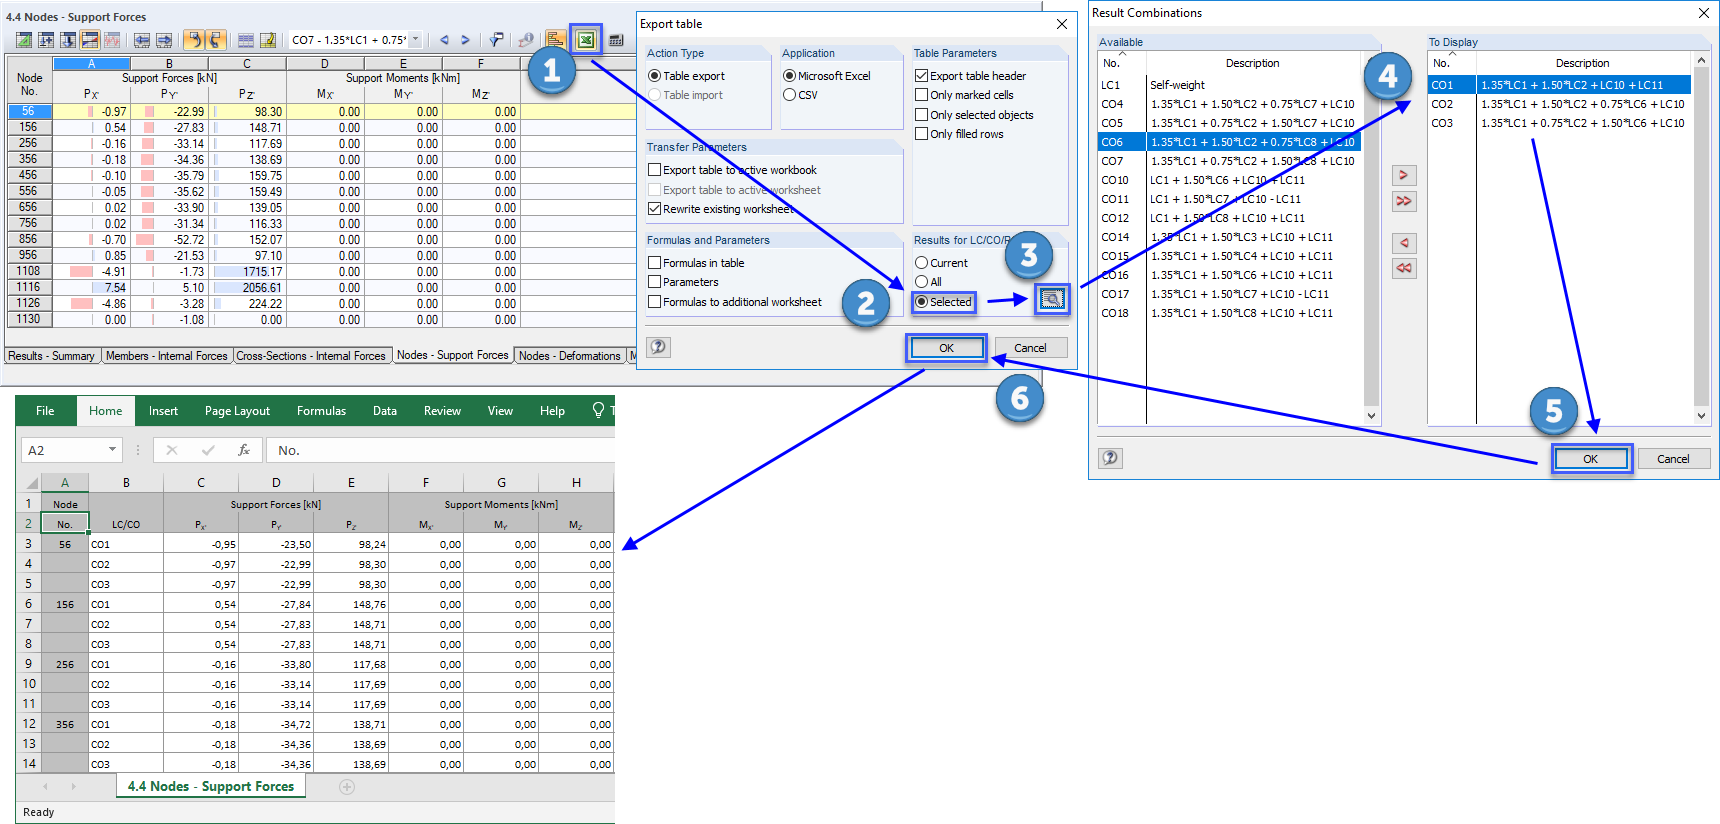Show next load combination with blue right arrow
The image size is (1720, 824).
point(465,40)
